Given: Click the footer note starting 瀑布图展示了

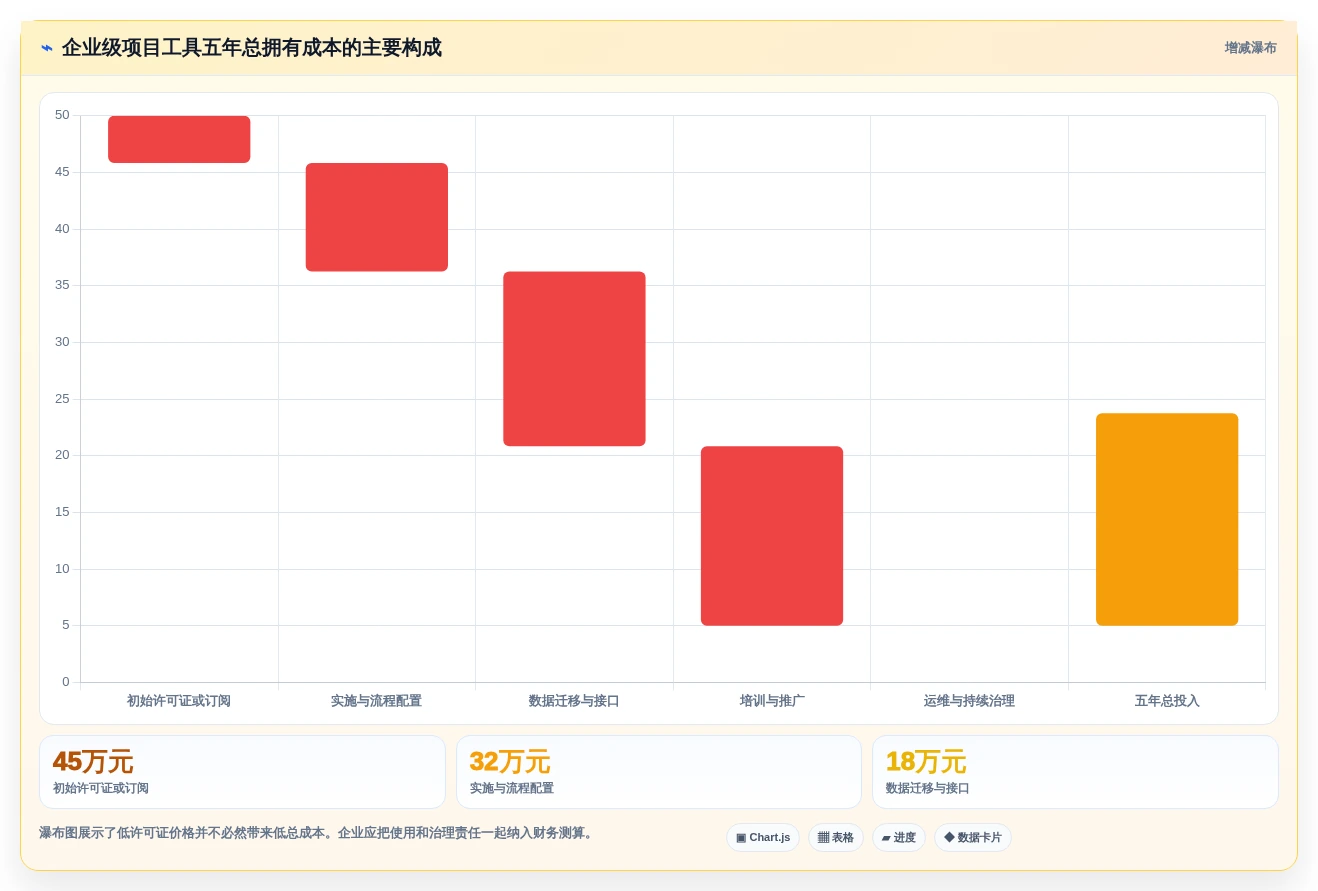Looking at the screenshot, I should click(x=318, y=833).
